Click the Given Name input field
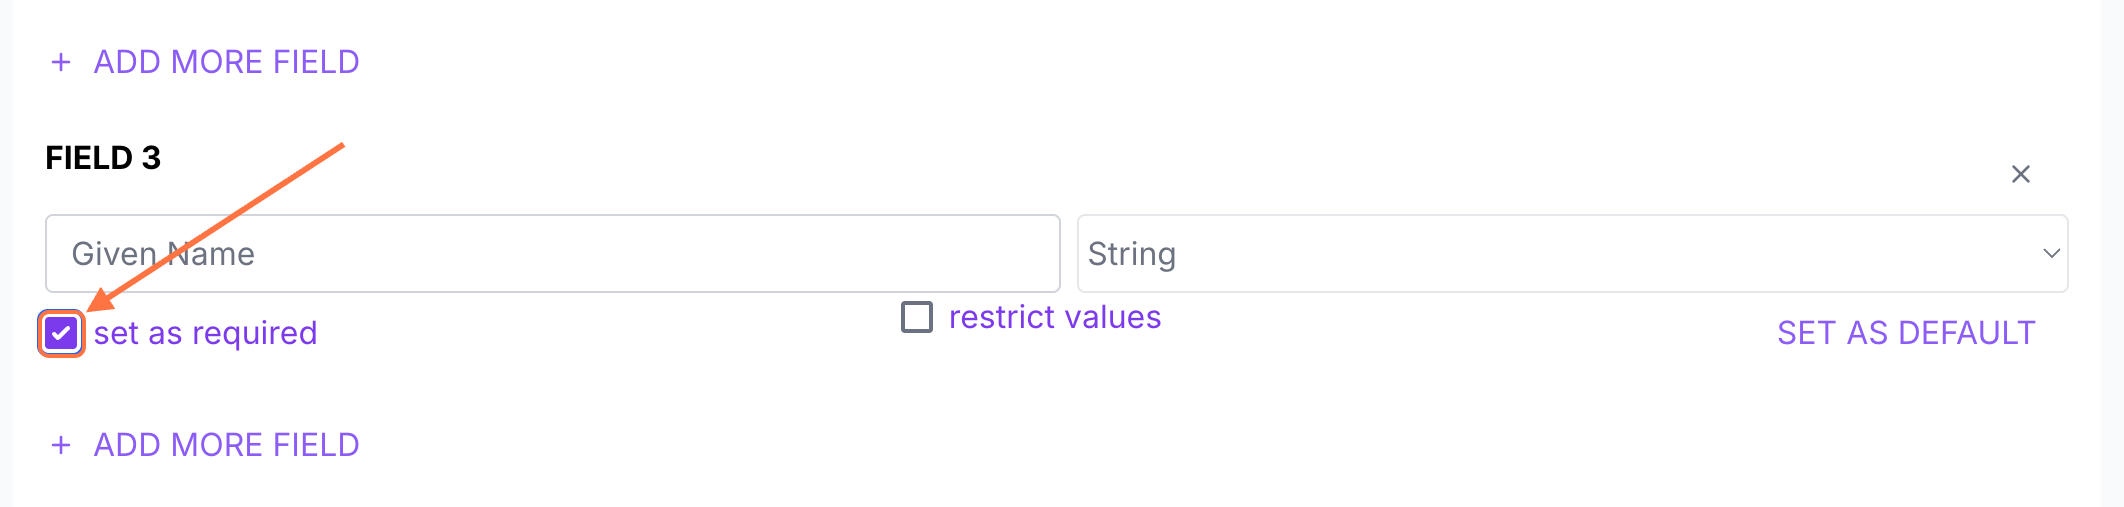 [x=552, y=254]
